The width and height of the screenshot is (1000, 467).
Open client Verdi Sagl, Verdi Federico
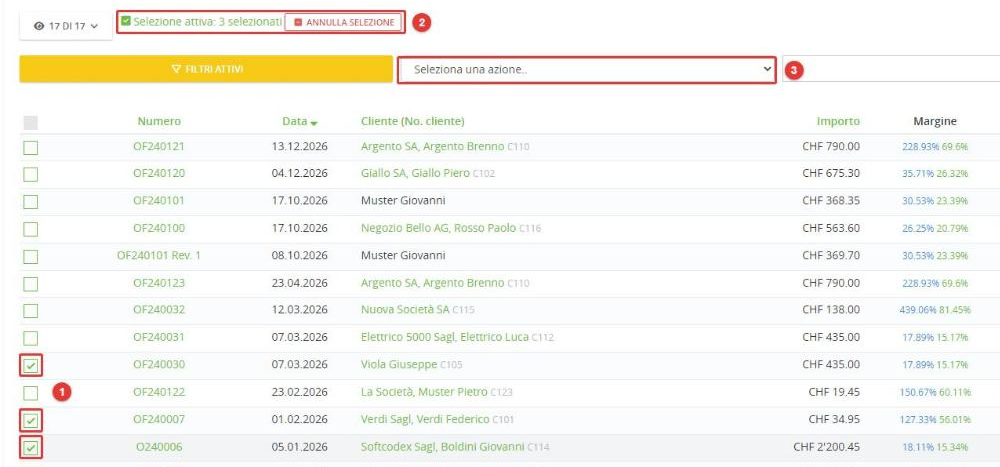pos(425,419)
